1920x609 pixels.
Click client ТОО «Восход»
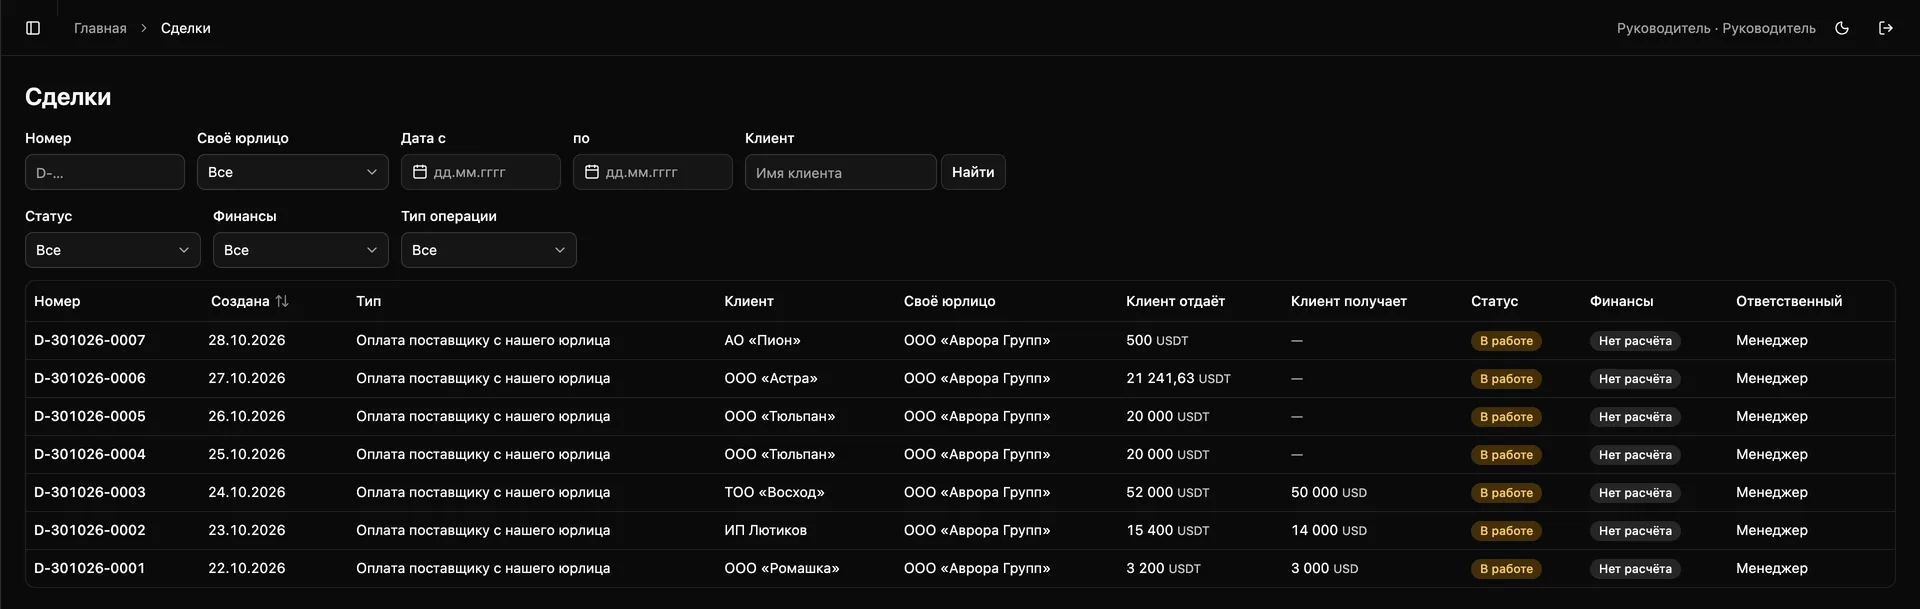(x=775, y=492)
